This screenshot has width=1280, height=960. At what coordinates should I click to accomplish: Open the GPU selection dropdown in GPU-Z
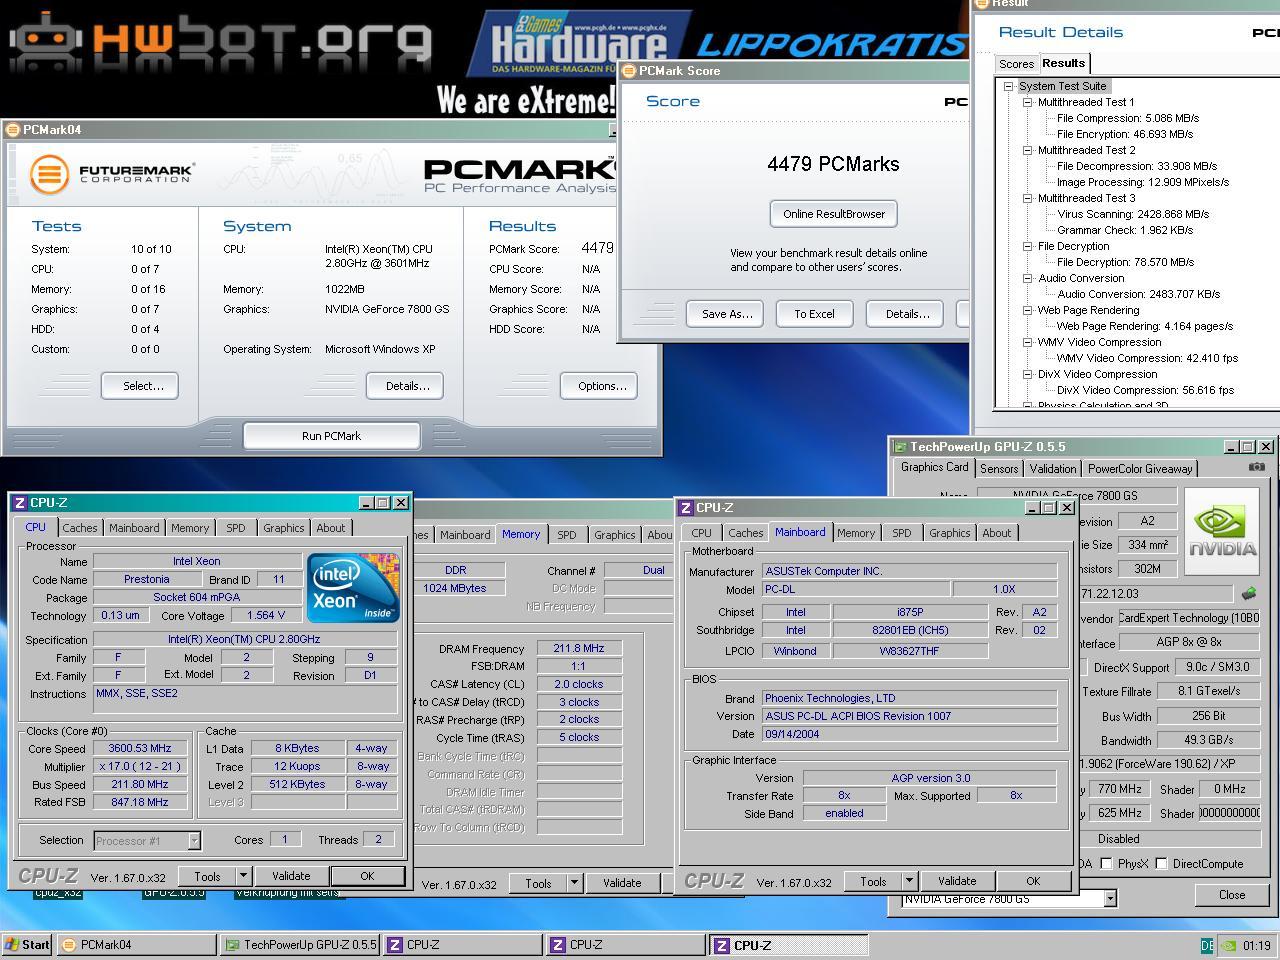(1109, 899)
